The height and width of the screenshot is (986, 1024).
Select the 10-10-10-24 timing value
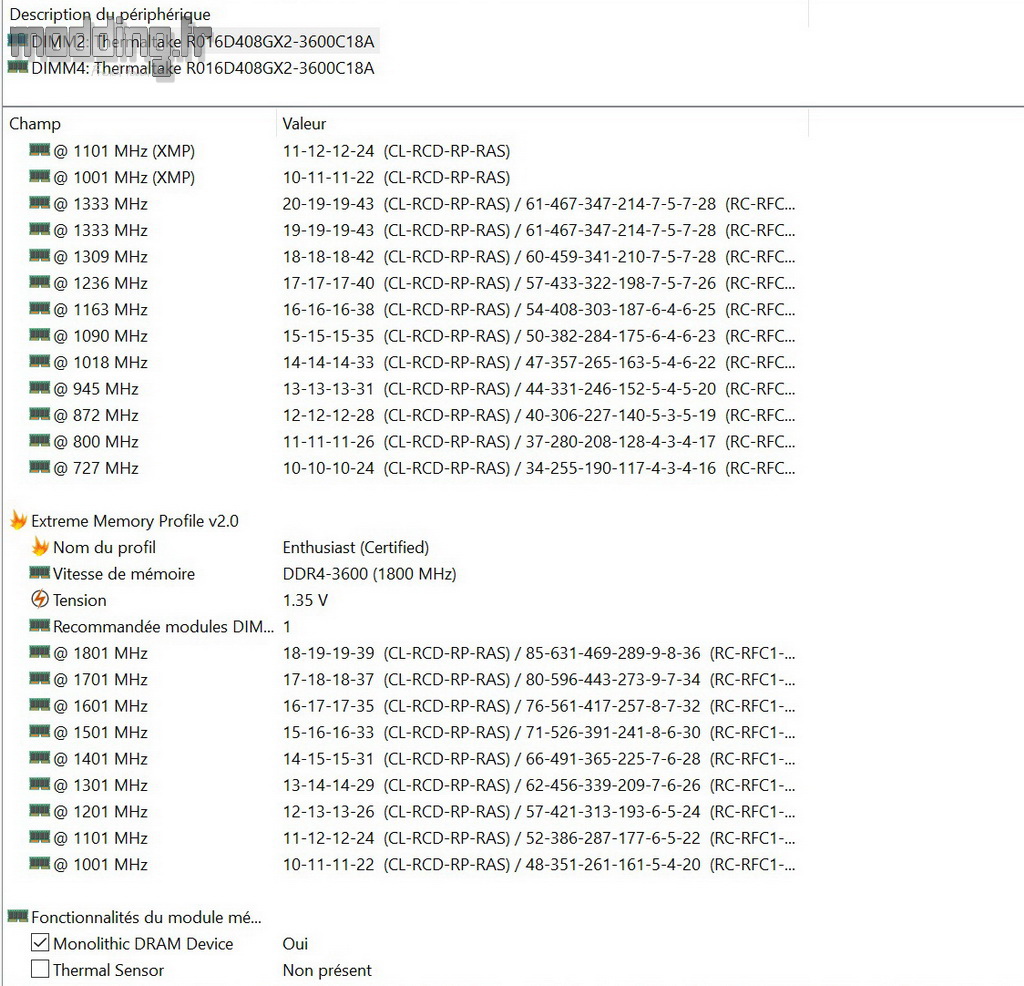[x=328, y=468]
